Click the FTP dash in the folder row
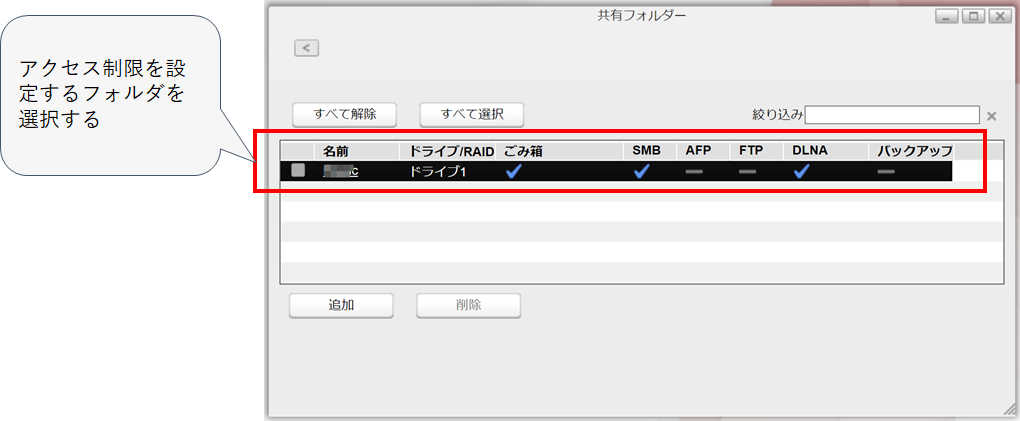 click(748, 172)
